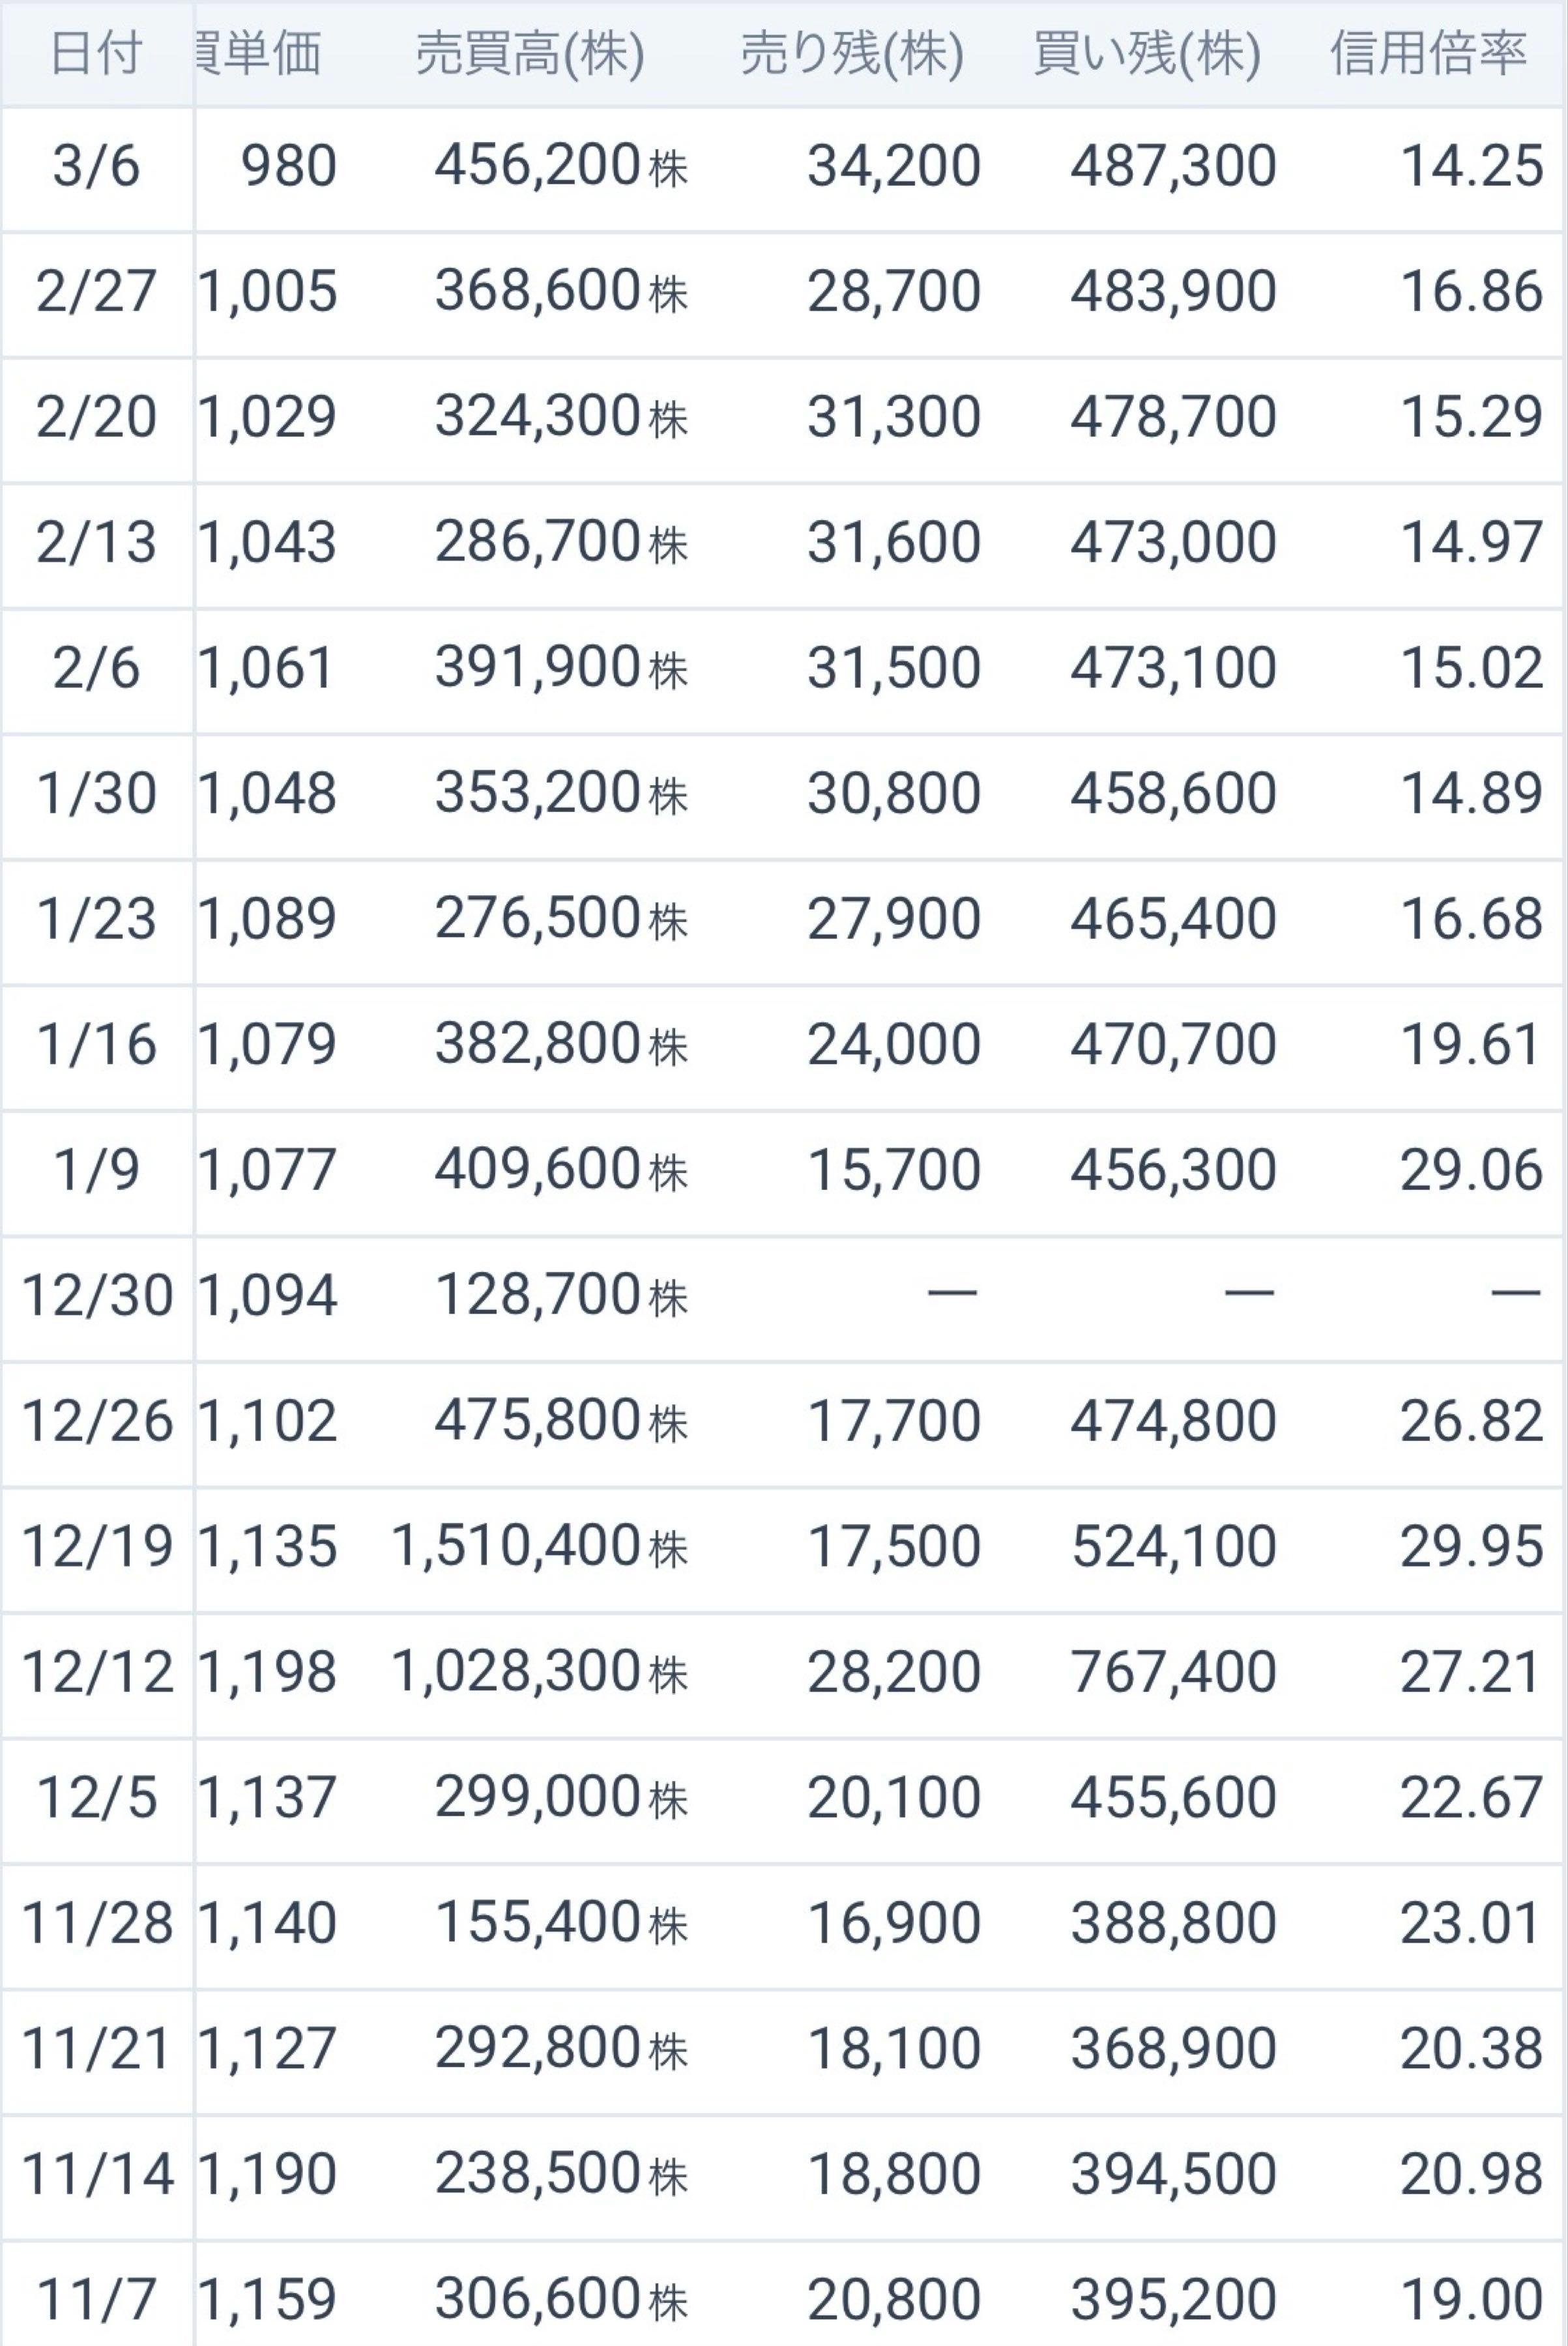Click the 売買高(株) column header
Image resolution: width=1568 pixels, height=2346 pixels.
pos(529,53)
